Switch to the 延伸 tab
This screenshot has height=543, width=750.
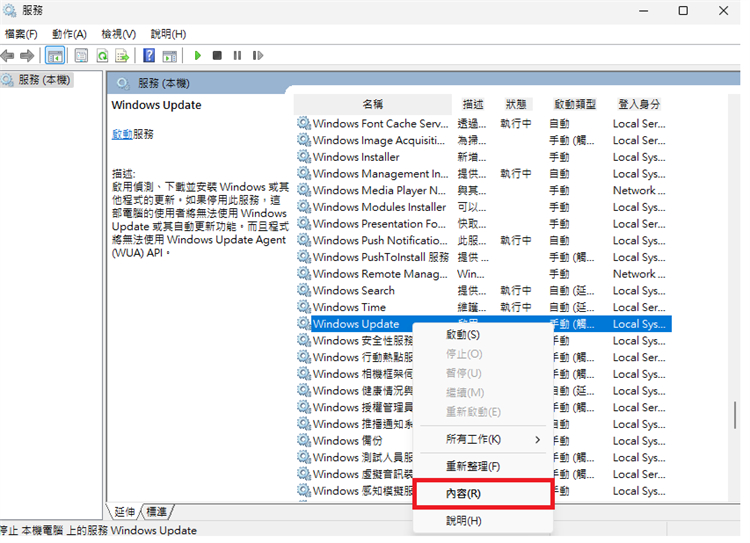125,513
